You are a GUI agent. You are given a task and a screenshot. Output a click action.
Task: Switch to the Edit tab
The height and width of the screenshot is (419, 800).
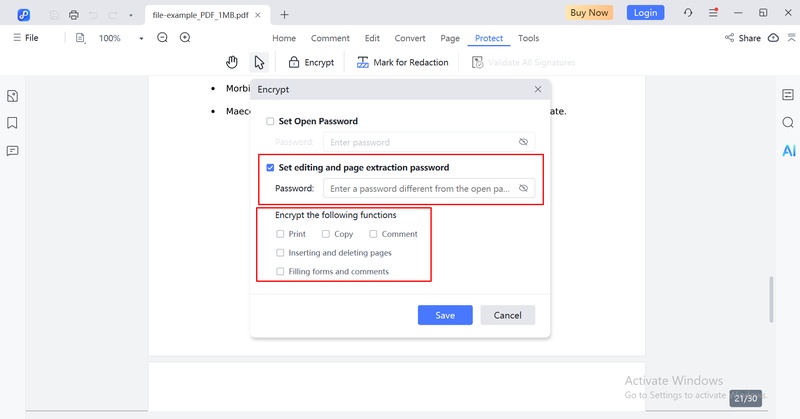tap(372, 38)
